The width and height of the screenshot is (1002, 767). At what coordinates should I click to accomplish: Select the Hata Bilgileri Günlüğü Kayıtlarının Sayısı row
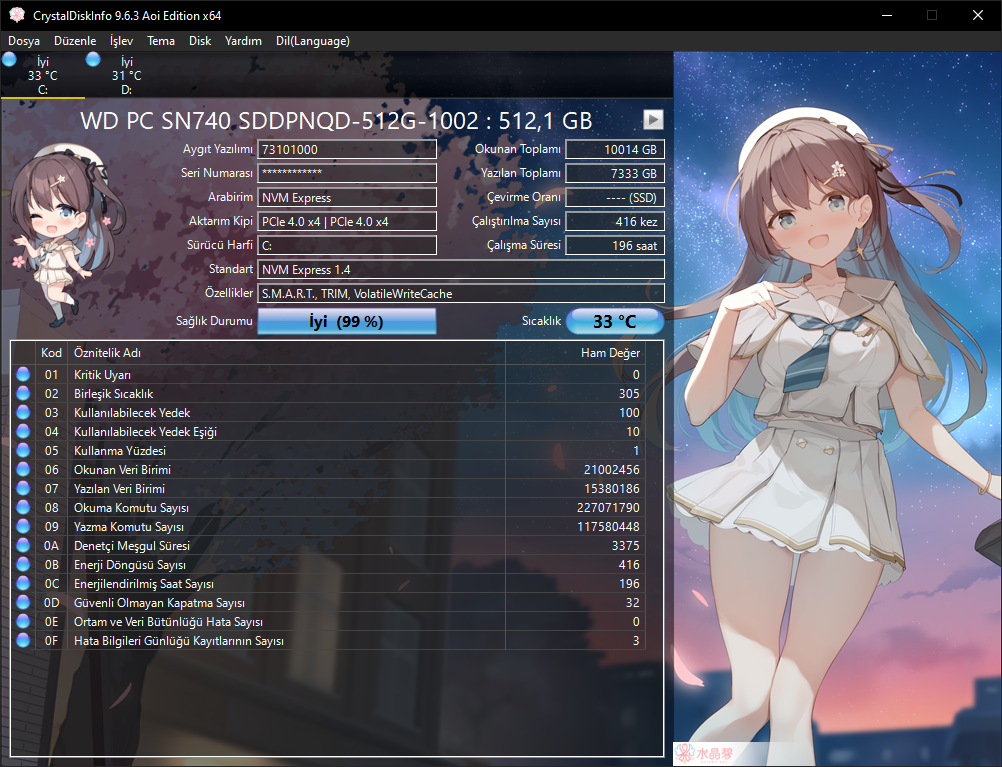point(328,640)
